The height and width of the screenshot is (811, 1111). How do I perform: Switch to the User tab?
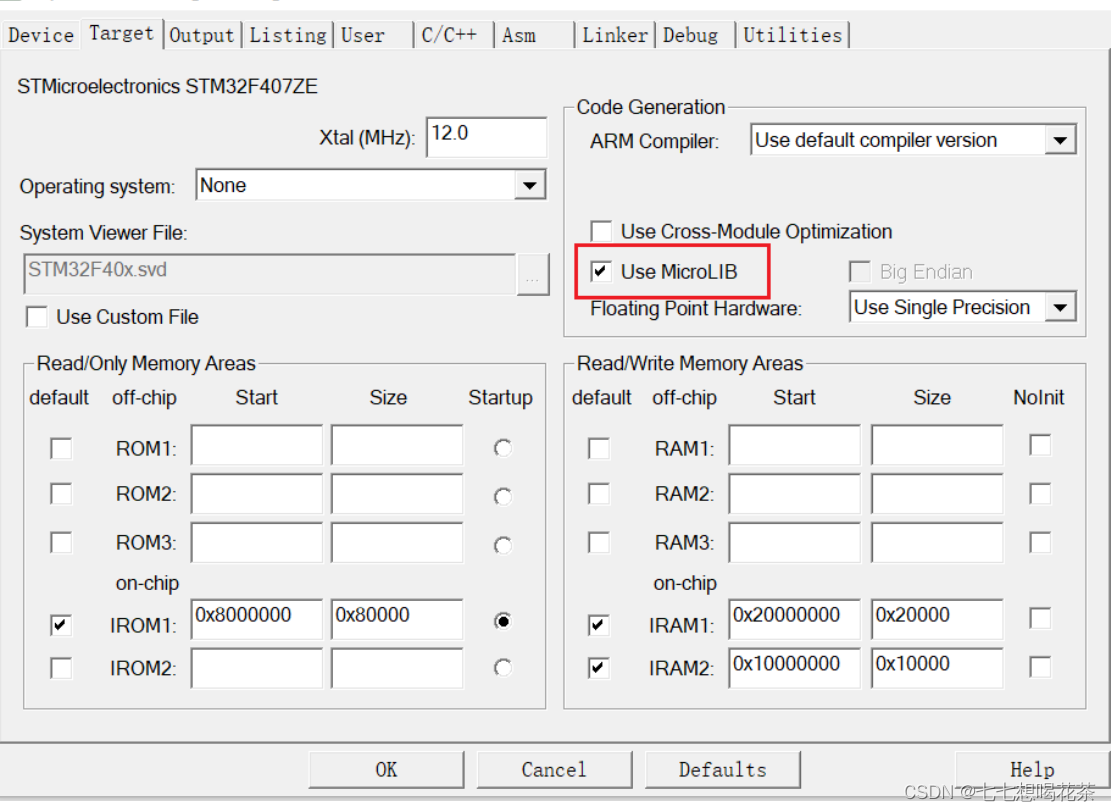(373, 35)
